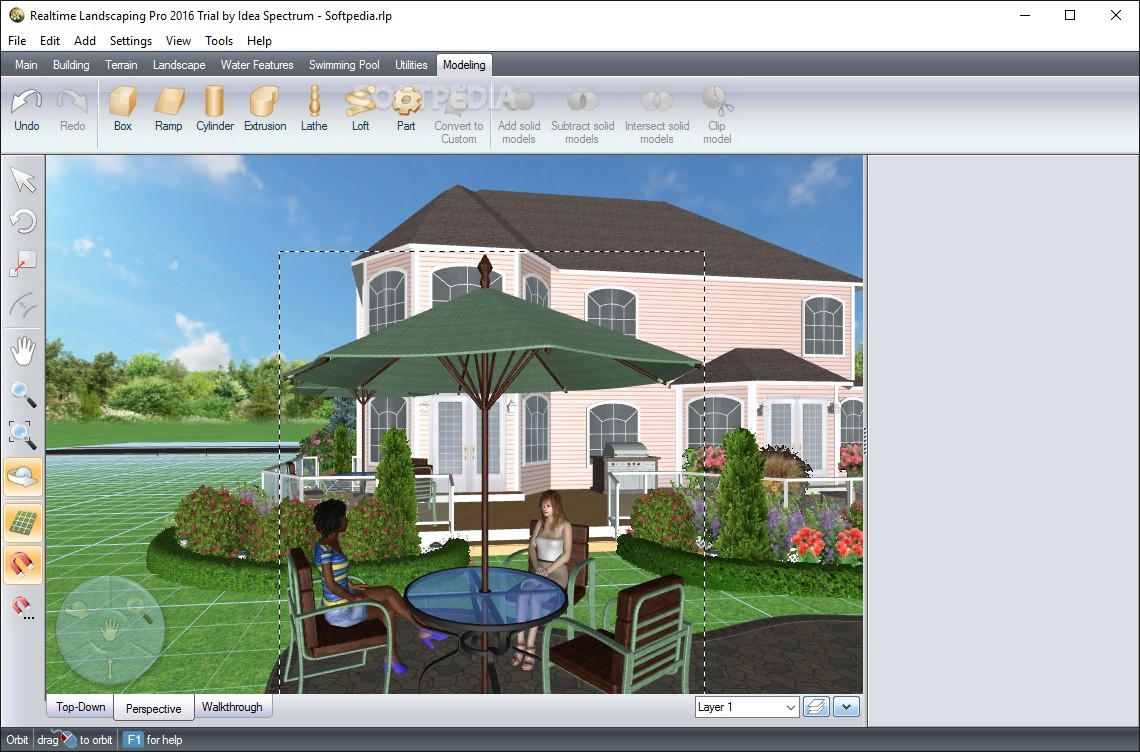Select the Modeling tab
1140x752 pixels.
click(x=464, y=65)
